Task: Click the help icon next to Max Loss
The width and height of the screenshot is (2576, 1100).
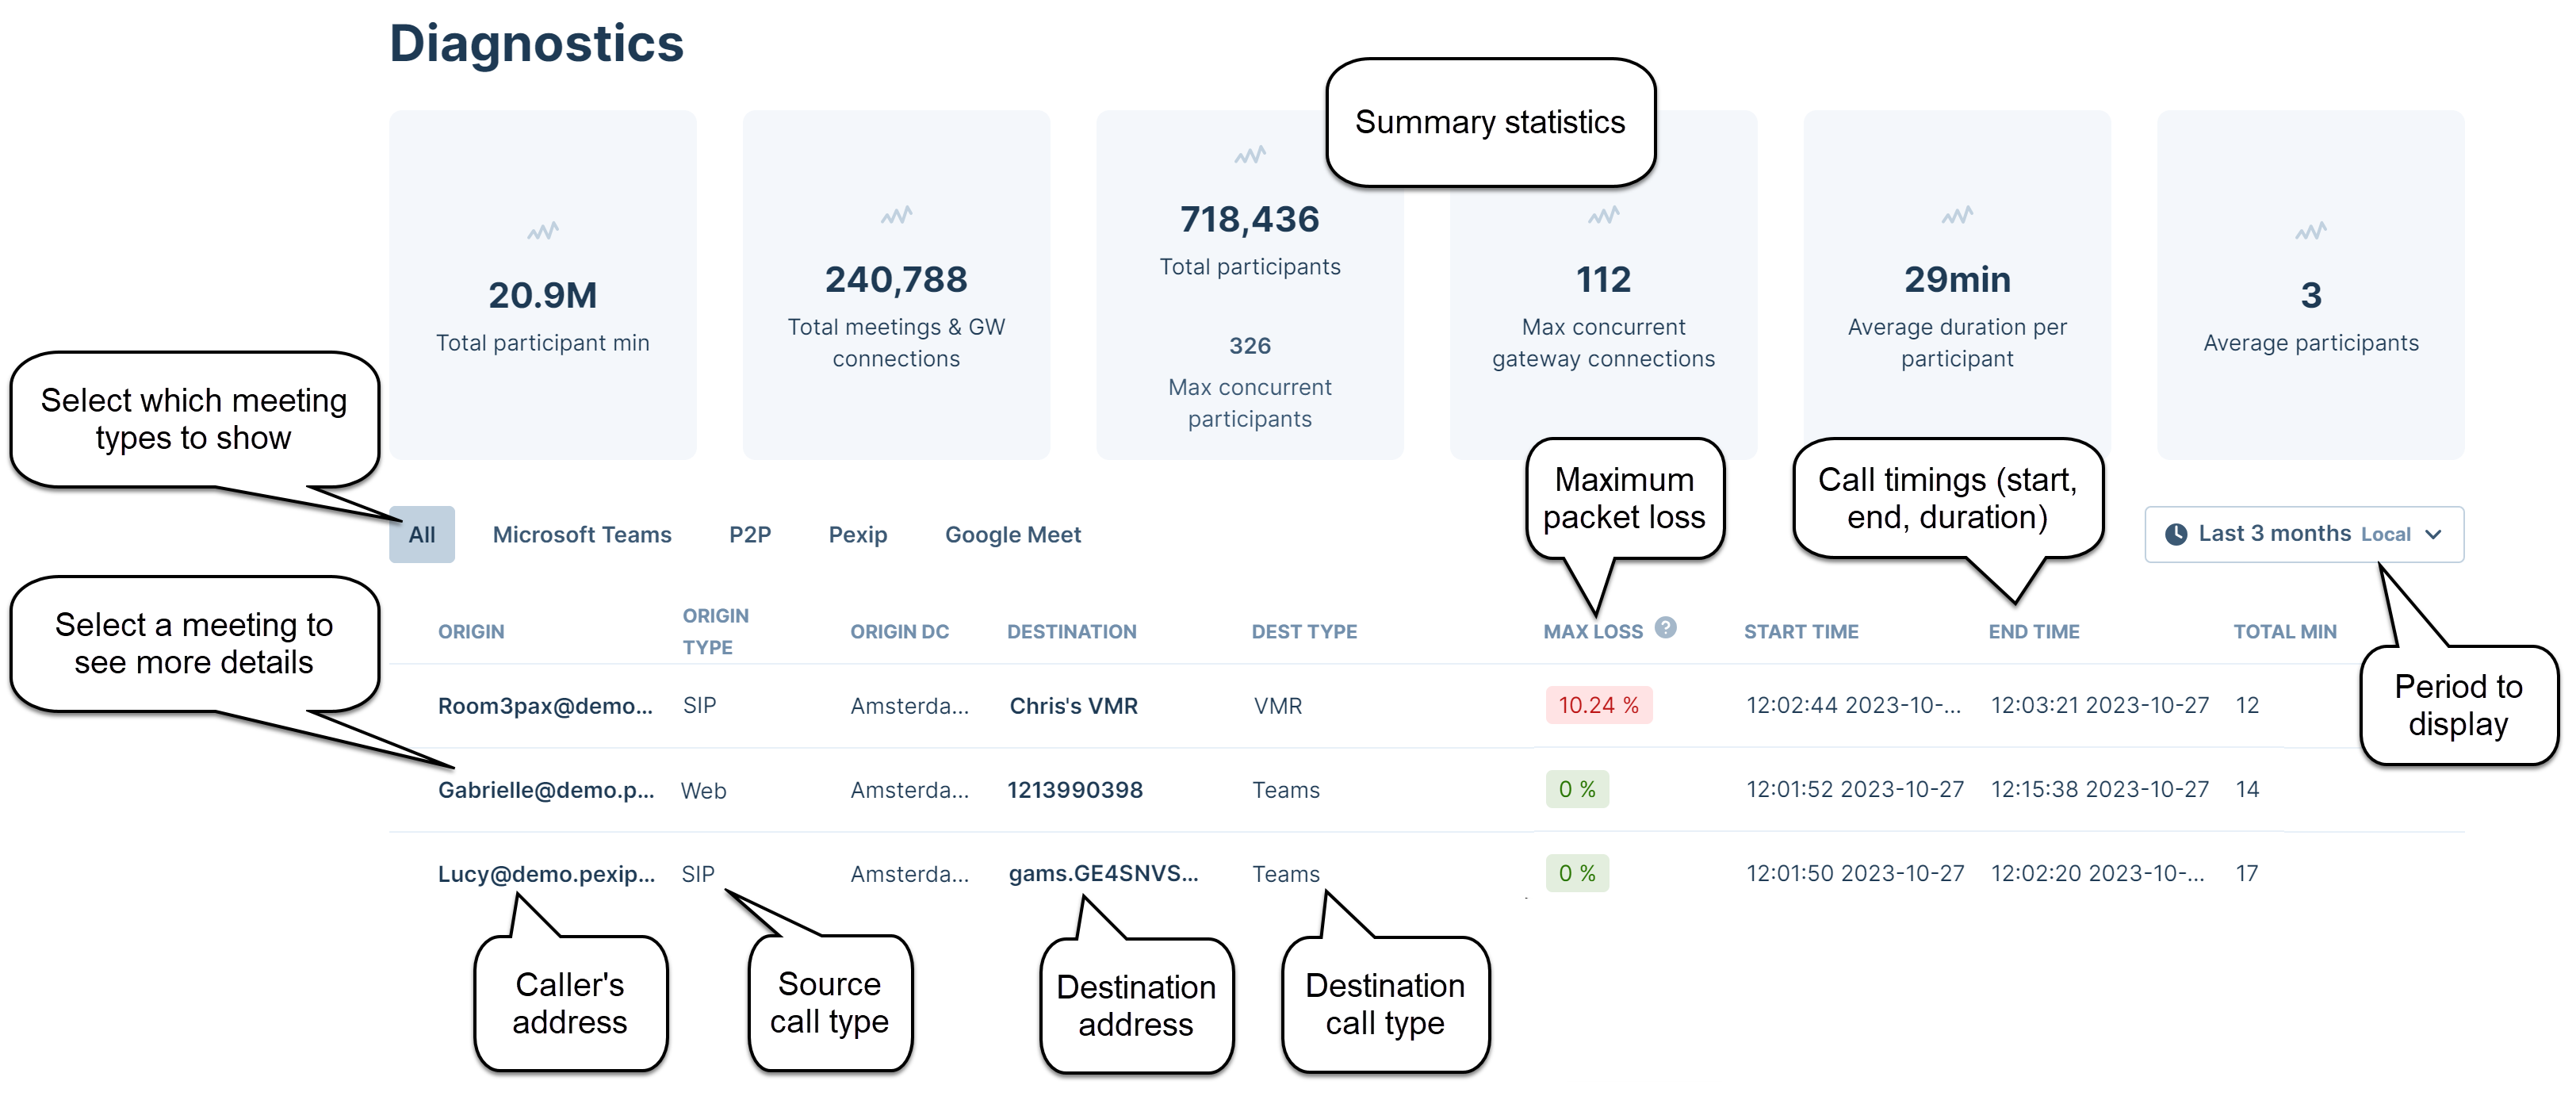Action: point(1665,628)
